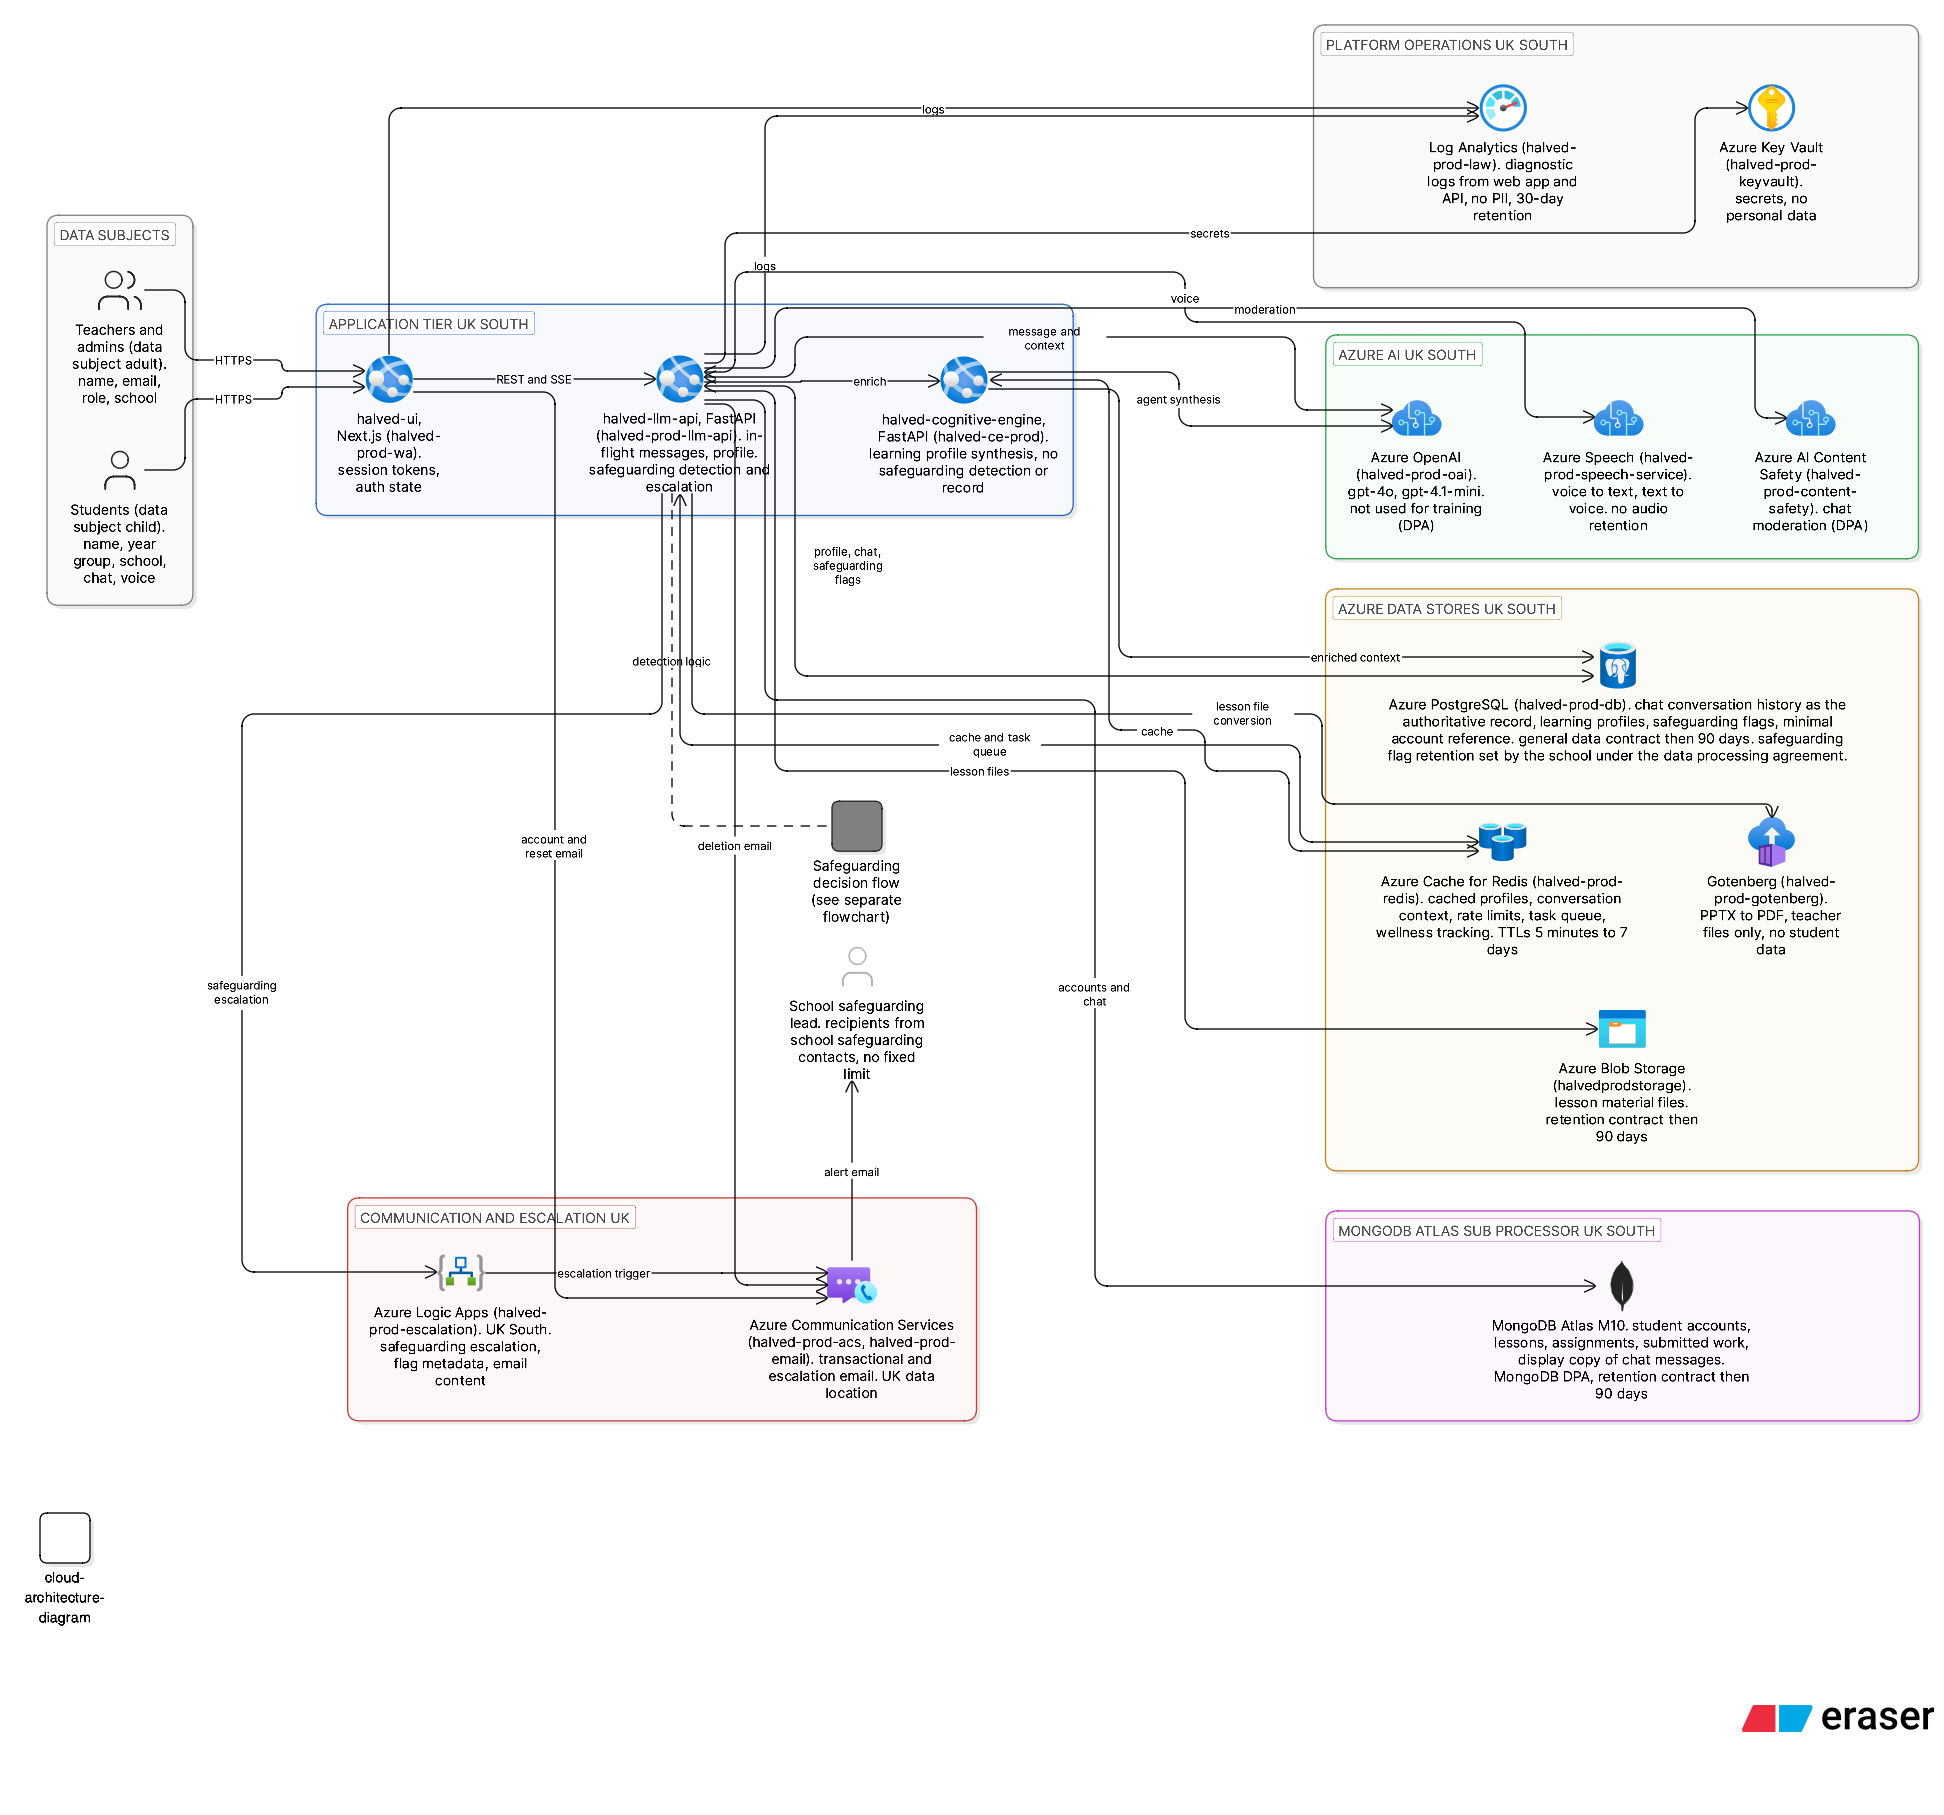Select the 'moderation' connector label
Screen dimensions: 1944x1815
(x=1264, y=310)
